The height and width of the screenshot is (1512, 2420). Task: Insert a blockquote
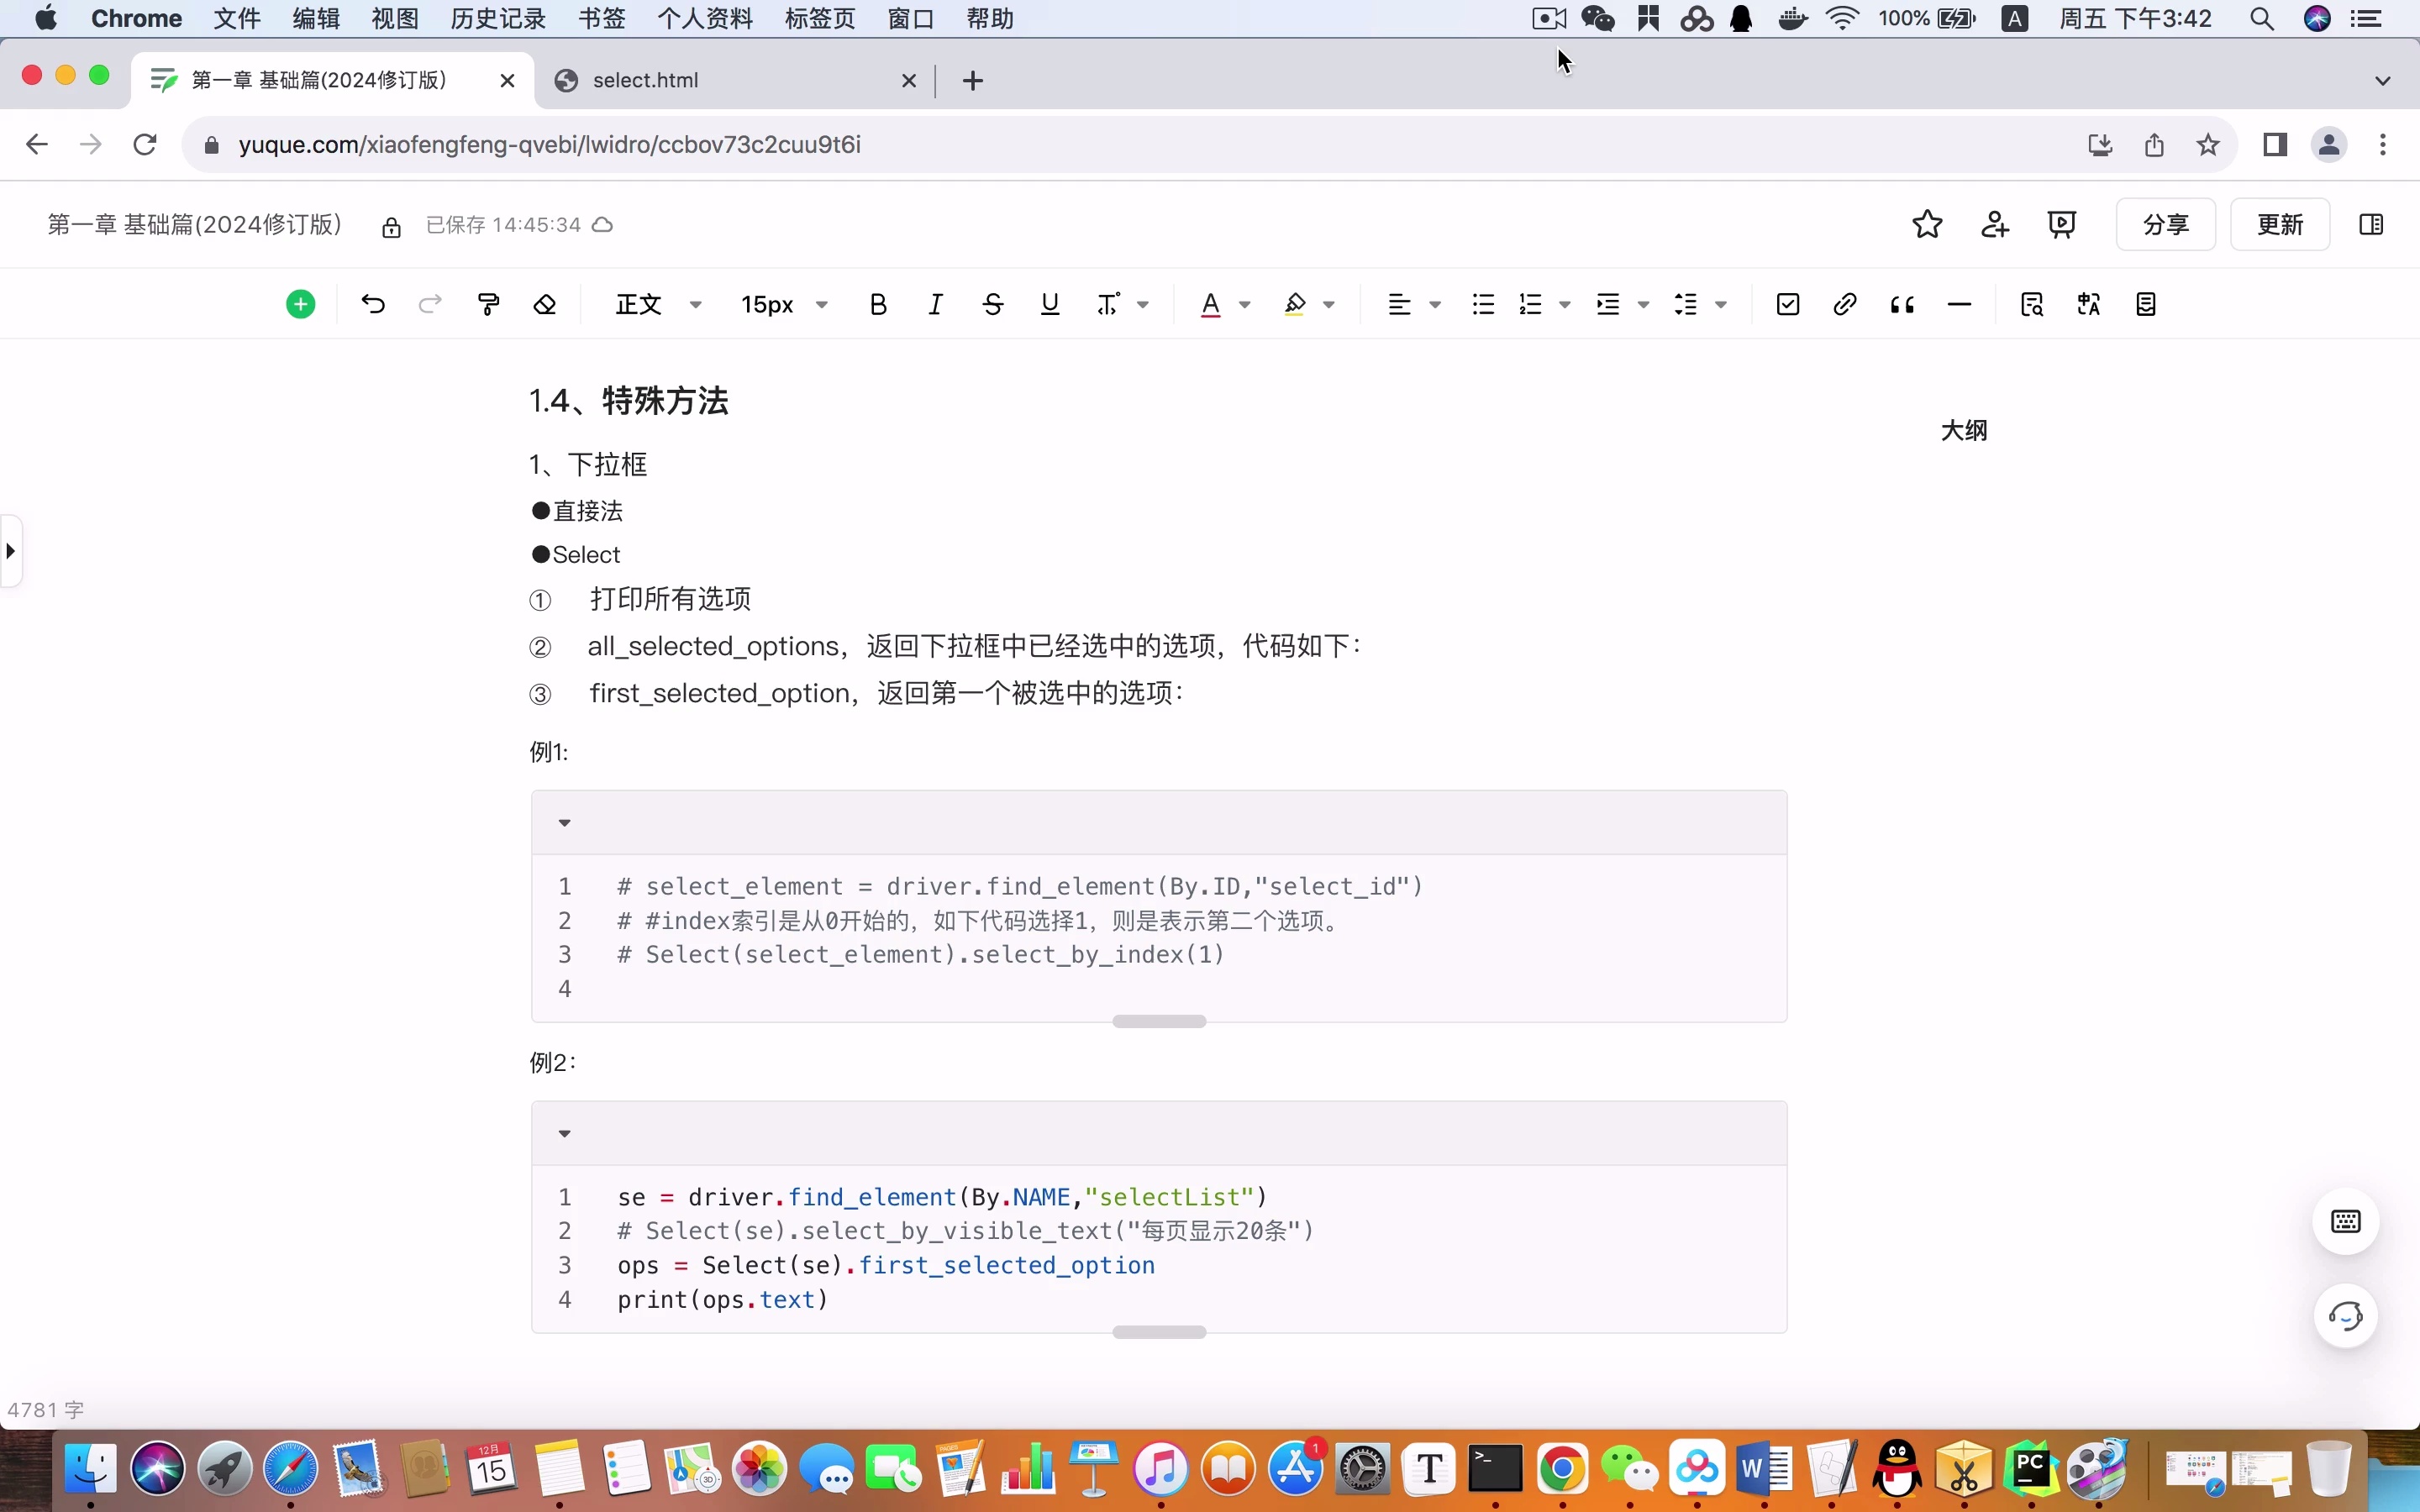(x=1901, y=304)
